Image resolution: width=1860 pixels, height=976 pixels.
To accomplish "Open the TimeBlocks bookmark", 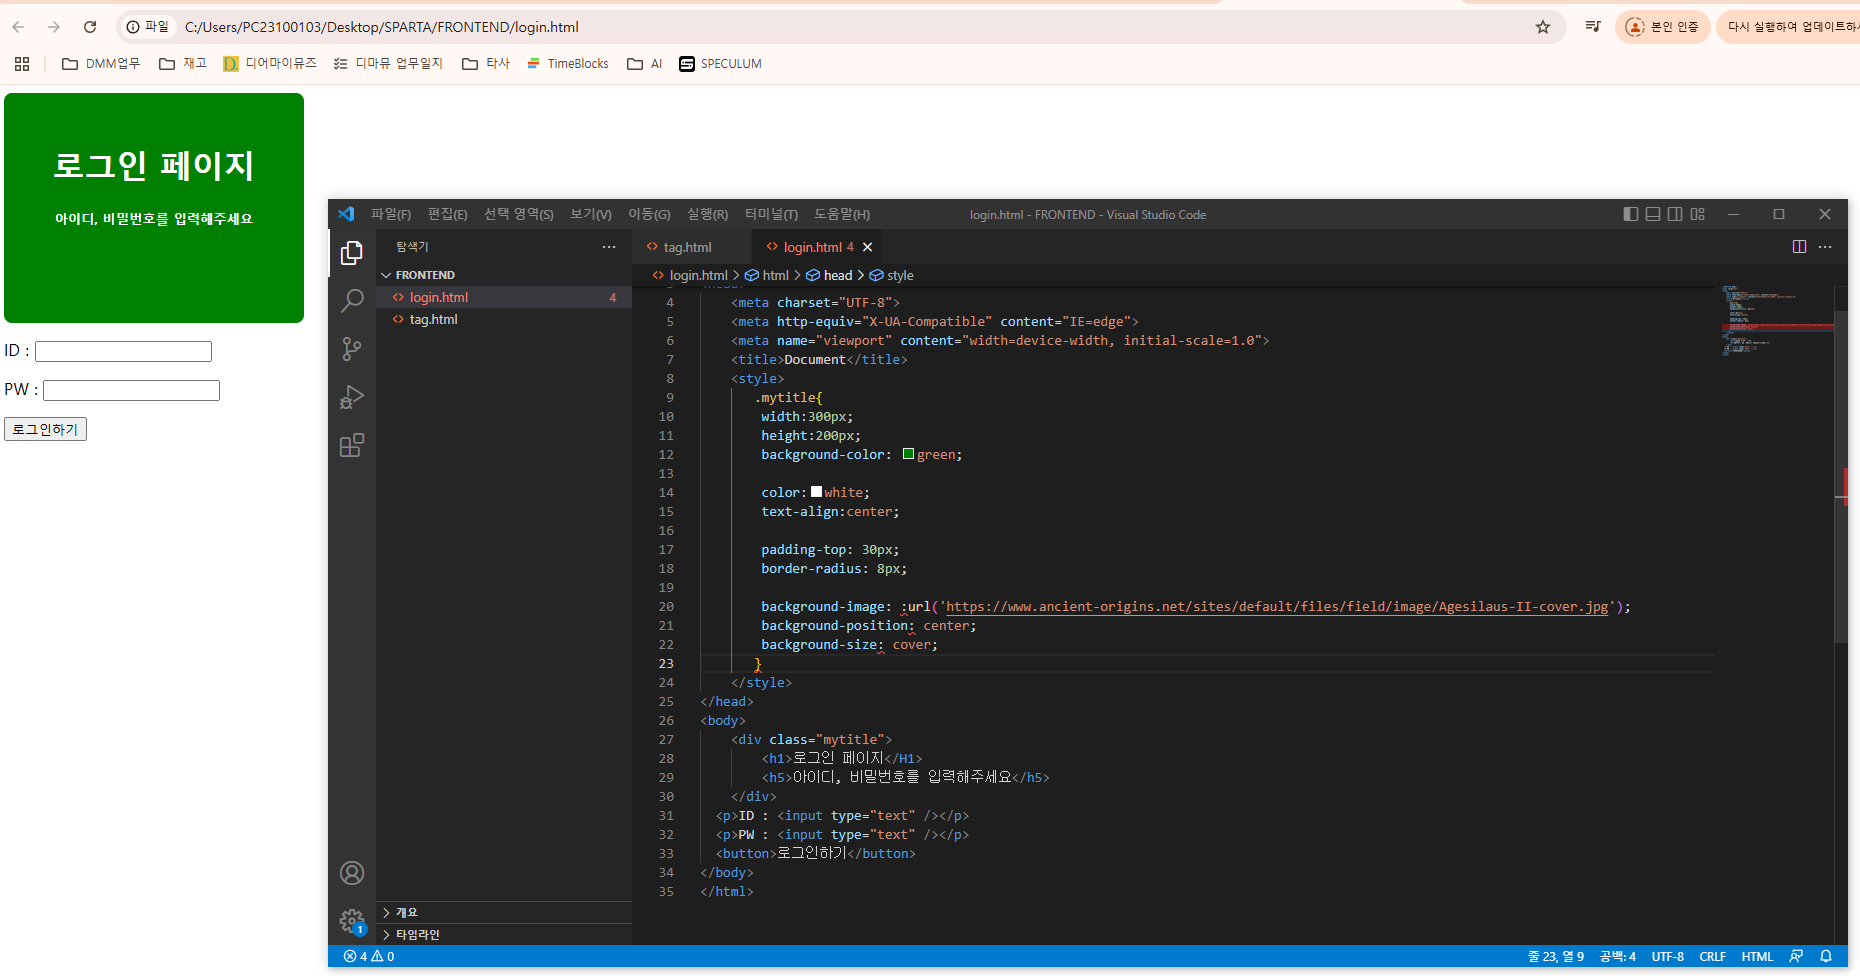I will tap(567, 64).
